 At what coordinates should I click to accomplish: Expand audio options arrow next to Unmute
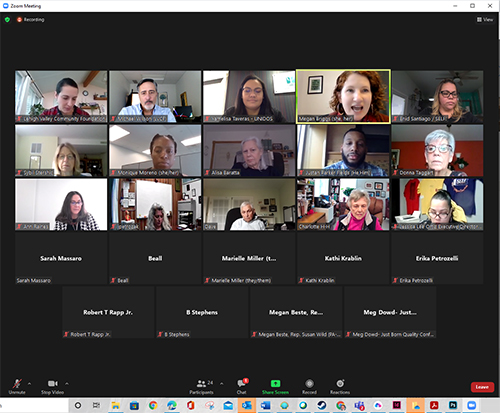tap(29, 384)
